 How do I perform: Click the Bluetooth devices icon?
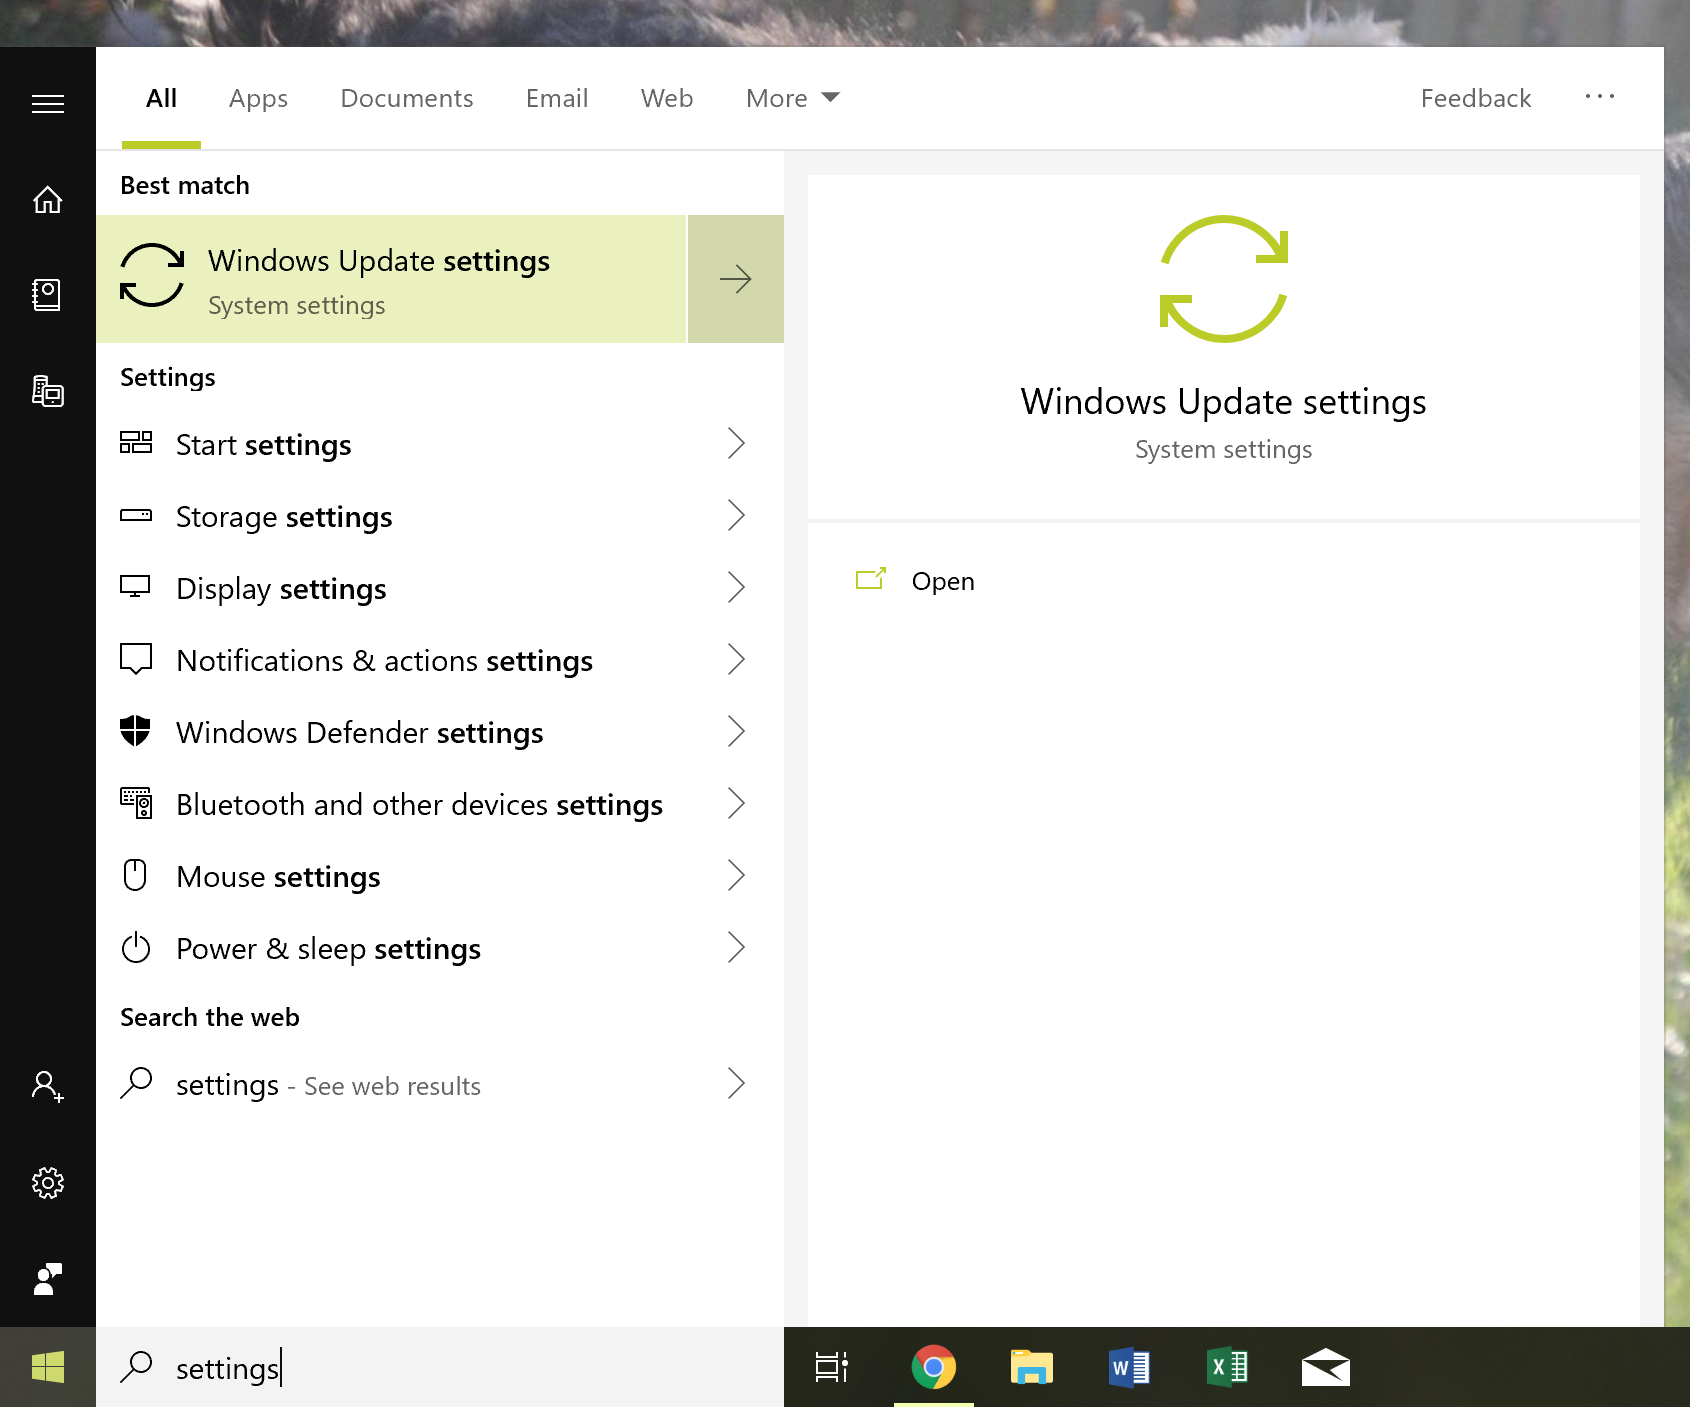(x=136, y=803)
